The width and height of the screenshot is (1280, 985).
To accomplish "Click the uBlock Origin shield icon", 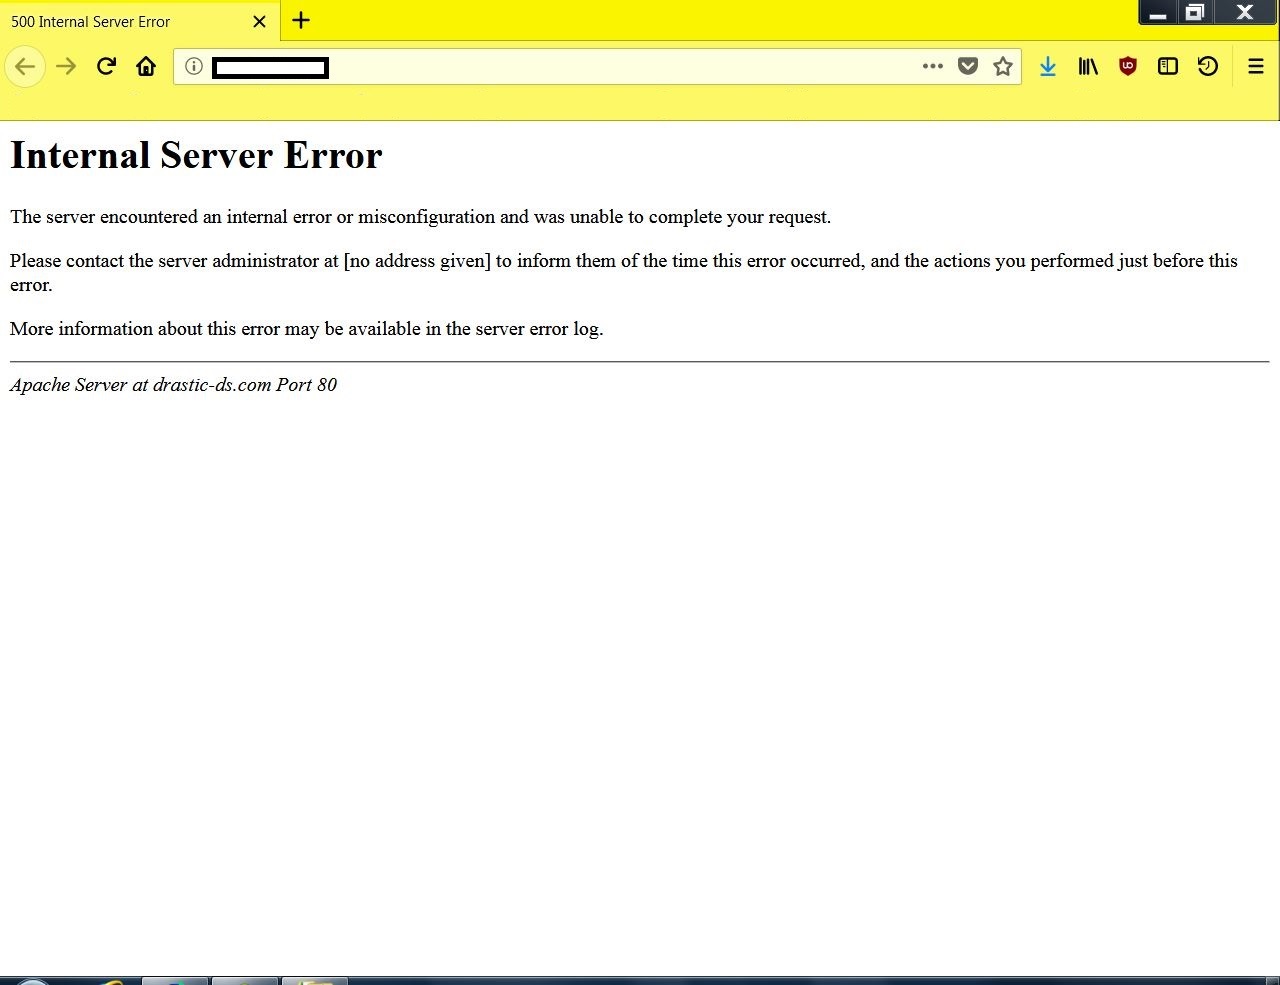I will click(x=1128, y=67).
